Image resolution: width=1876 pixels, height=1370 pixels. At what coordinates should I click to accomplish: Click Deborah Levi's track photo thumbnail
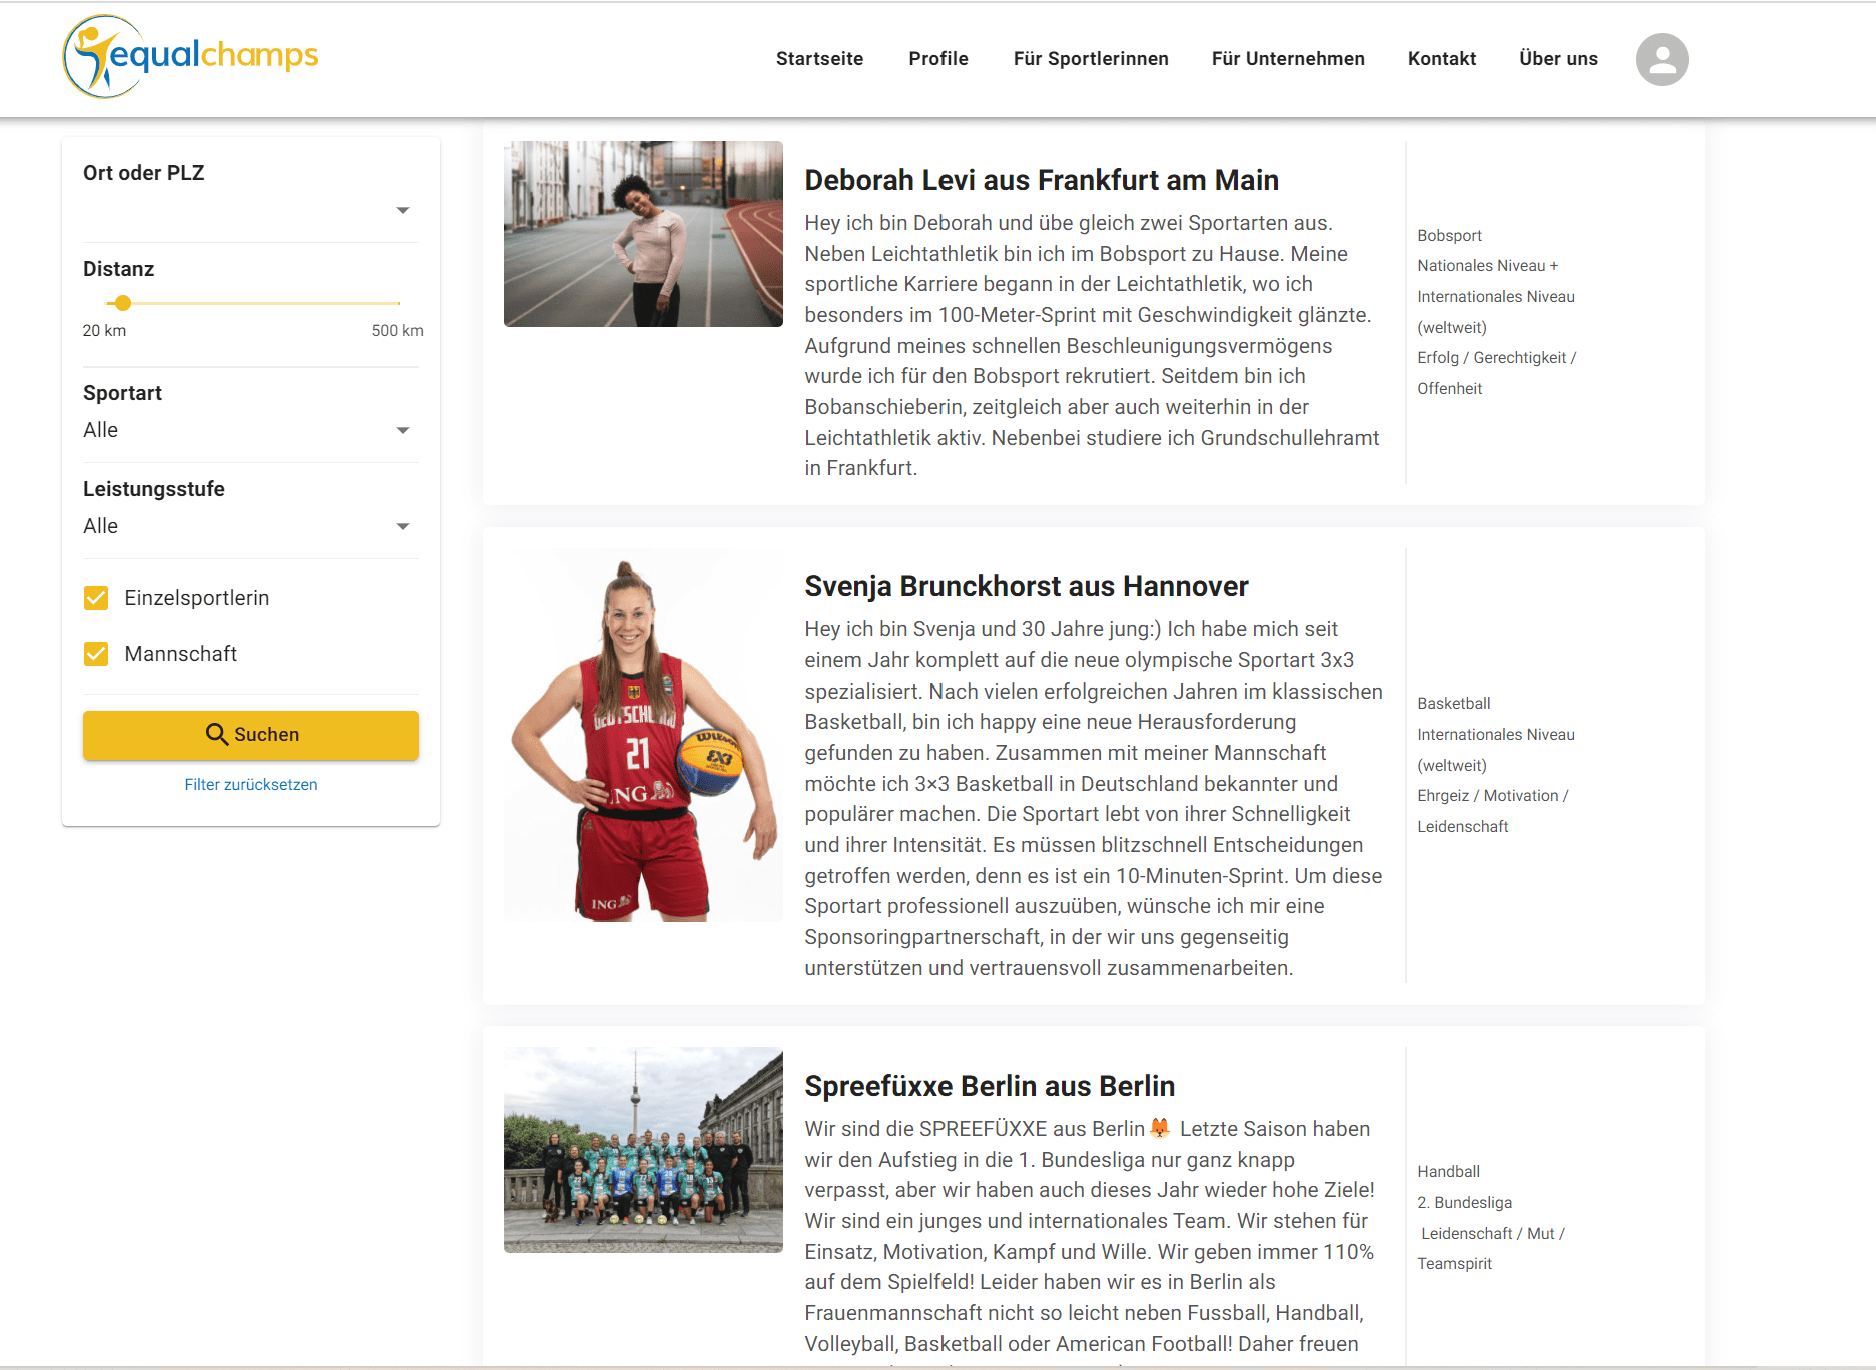pyautogui.click(x=643, y=234)
